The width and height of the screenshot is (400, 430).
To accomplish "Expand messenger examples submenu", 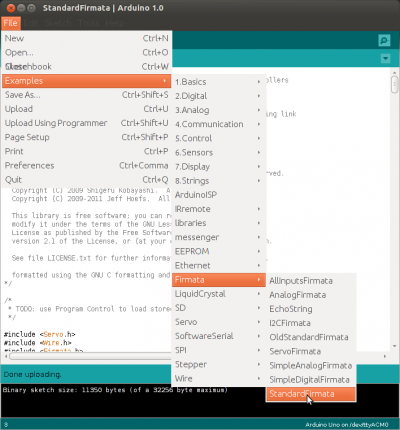I will (x=219, y=237).
